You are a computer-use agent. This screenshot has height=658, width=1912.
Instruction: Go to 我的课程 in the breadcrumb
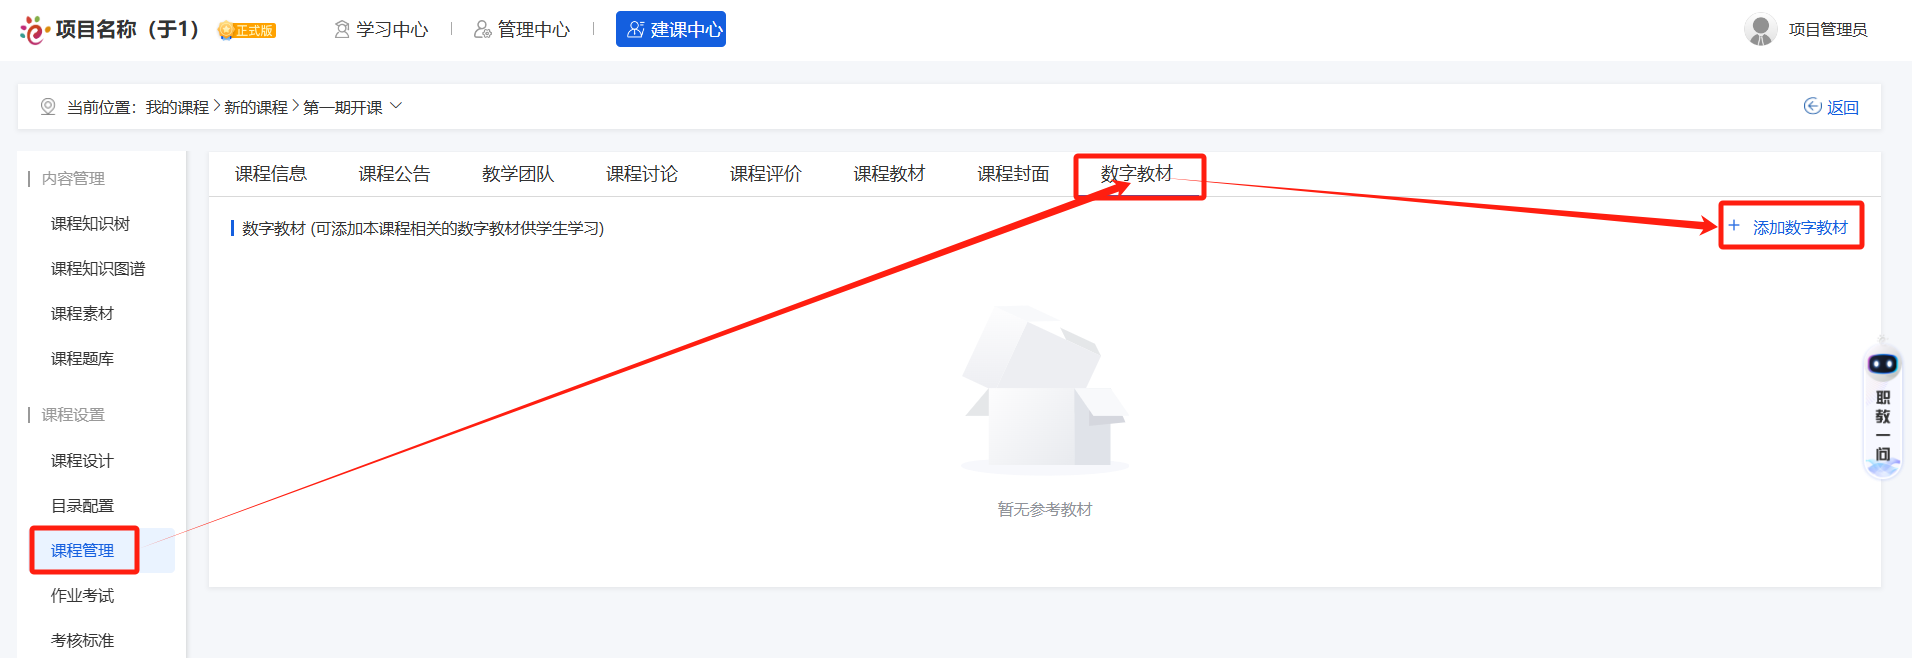point(177,107)
